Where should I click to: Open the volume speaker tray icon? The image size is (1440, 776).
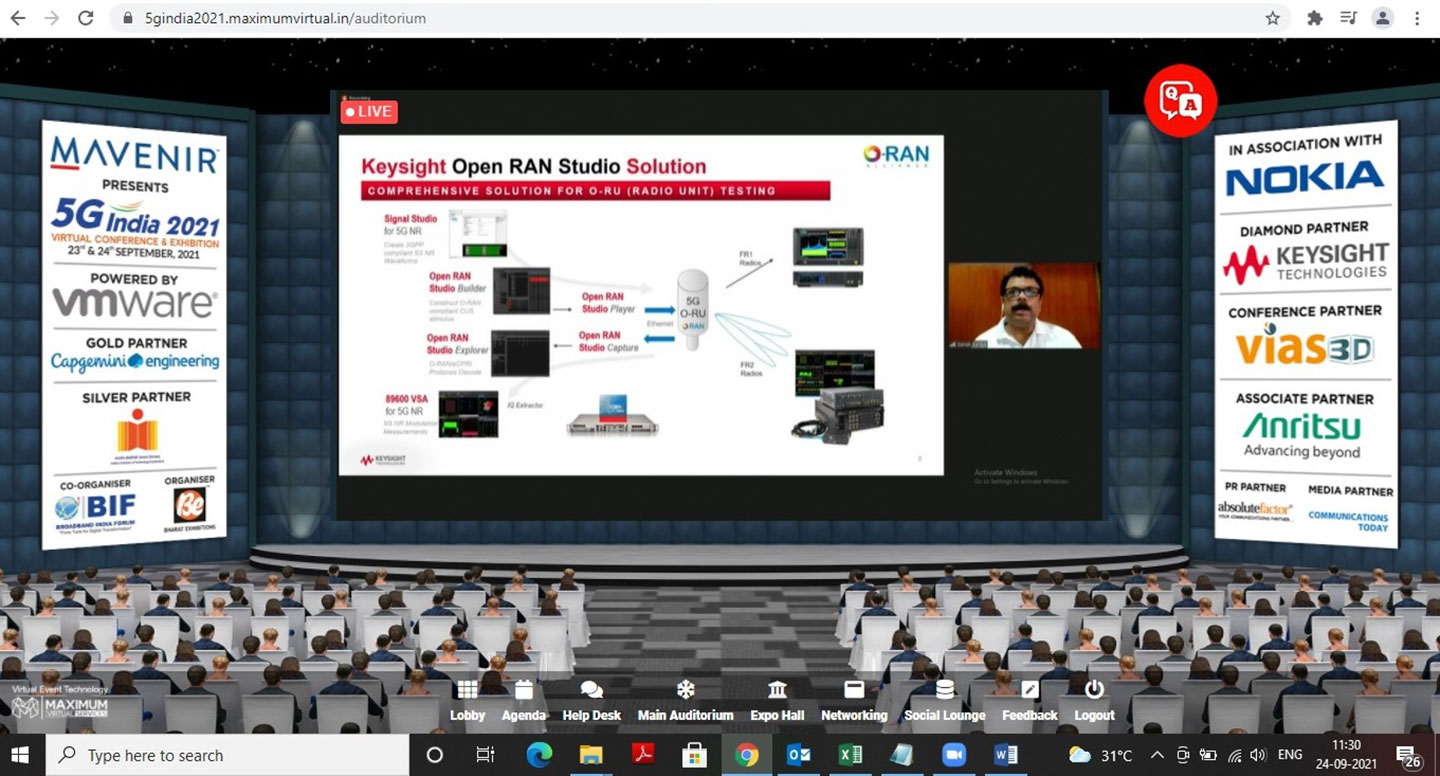(1257, 755)
